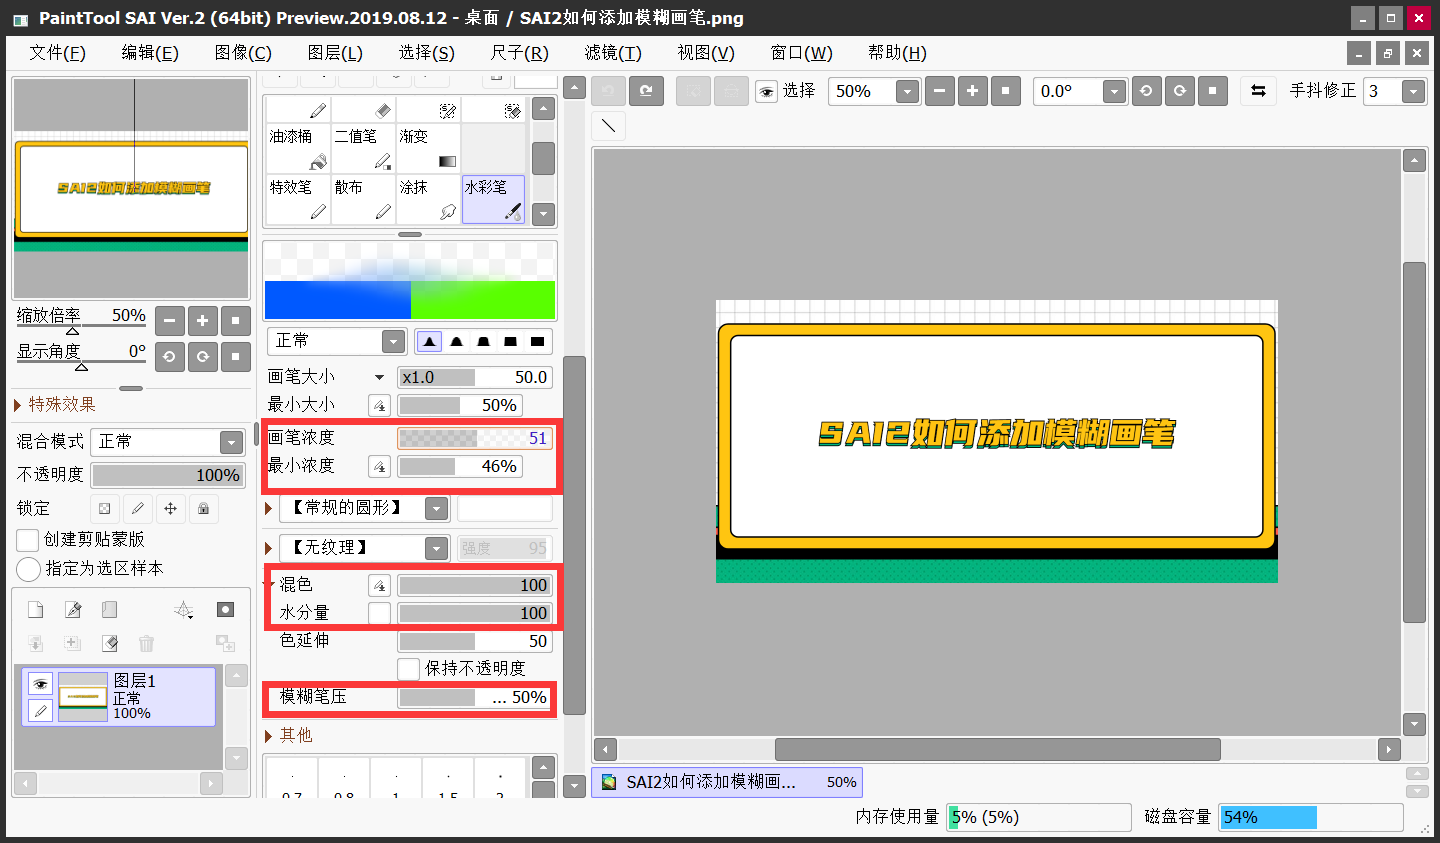Select 指定为选区样本 radio option
This screenshot has width=1440, height=843.
28,569
